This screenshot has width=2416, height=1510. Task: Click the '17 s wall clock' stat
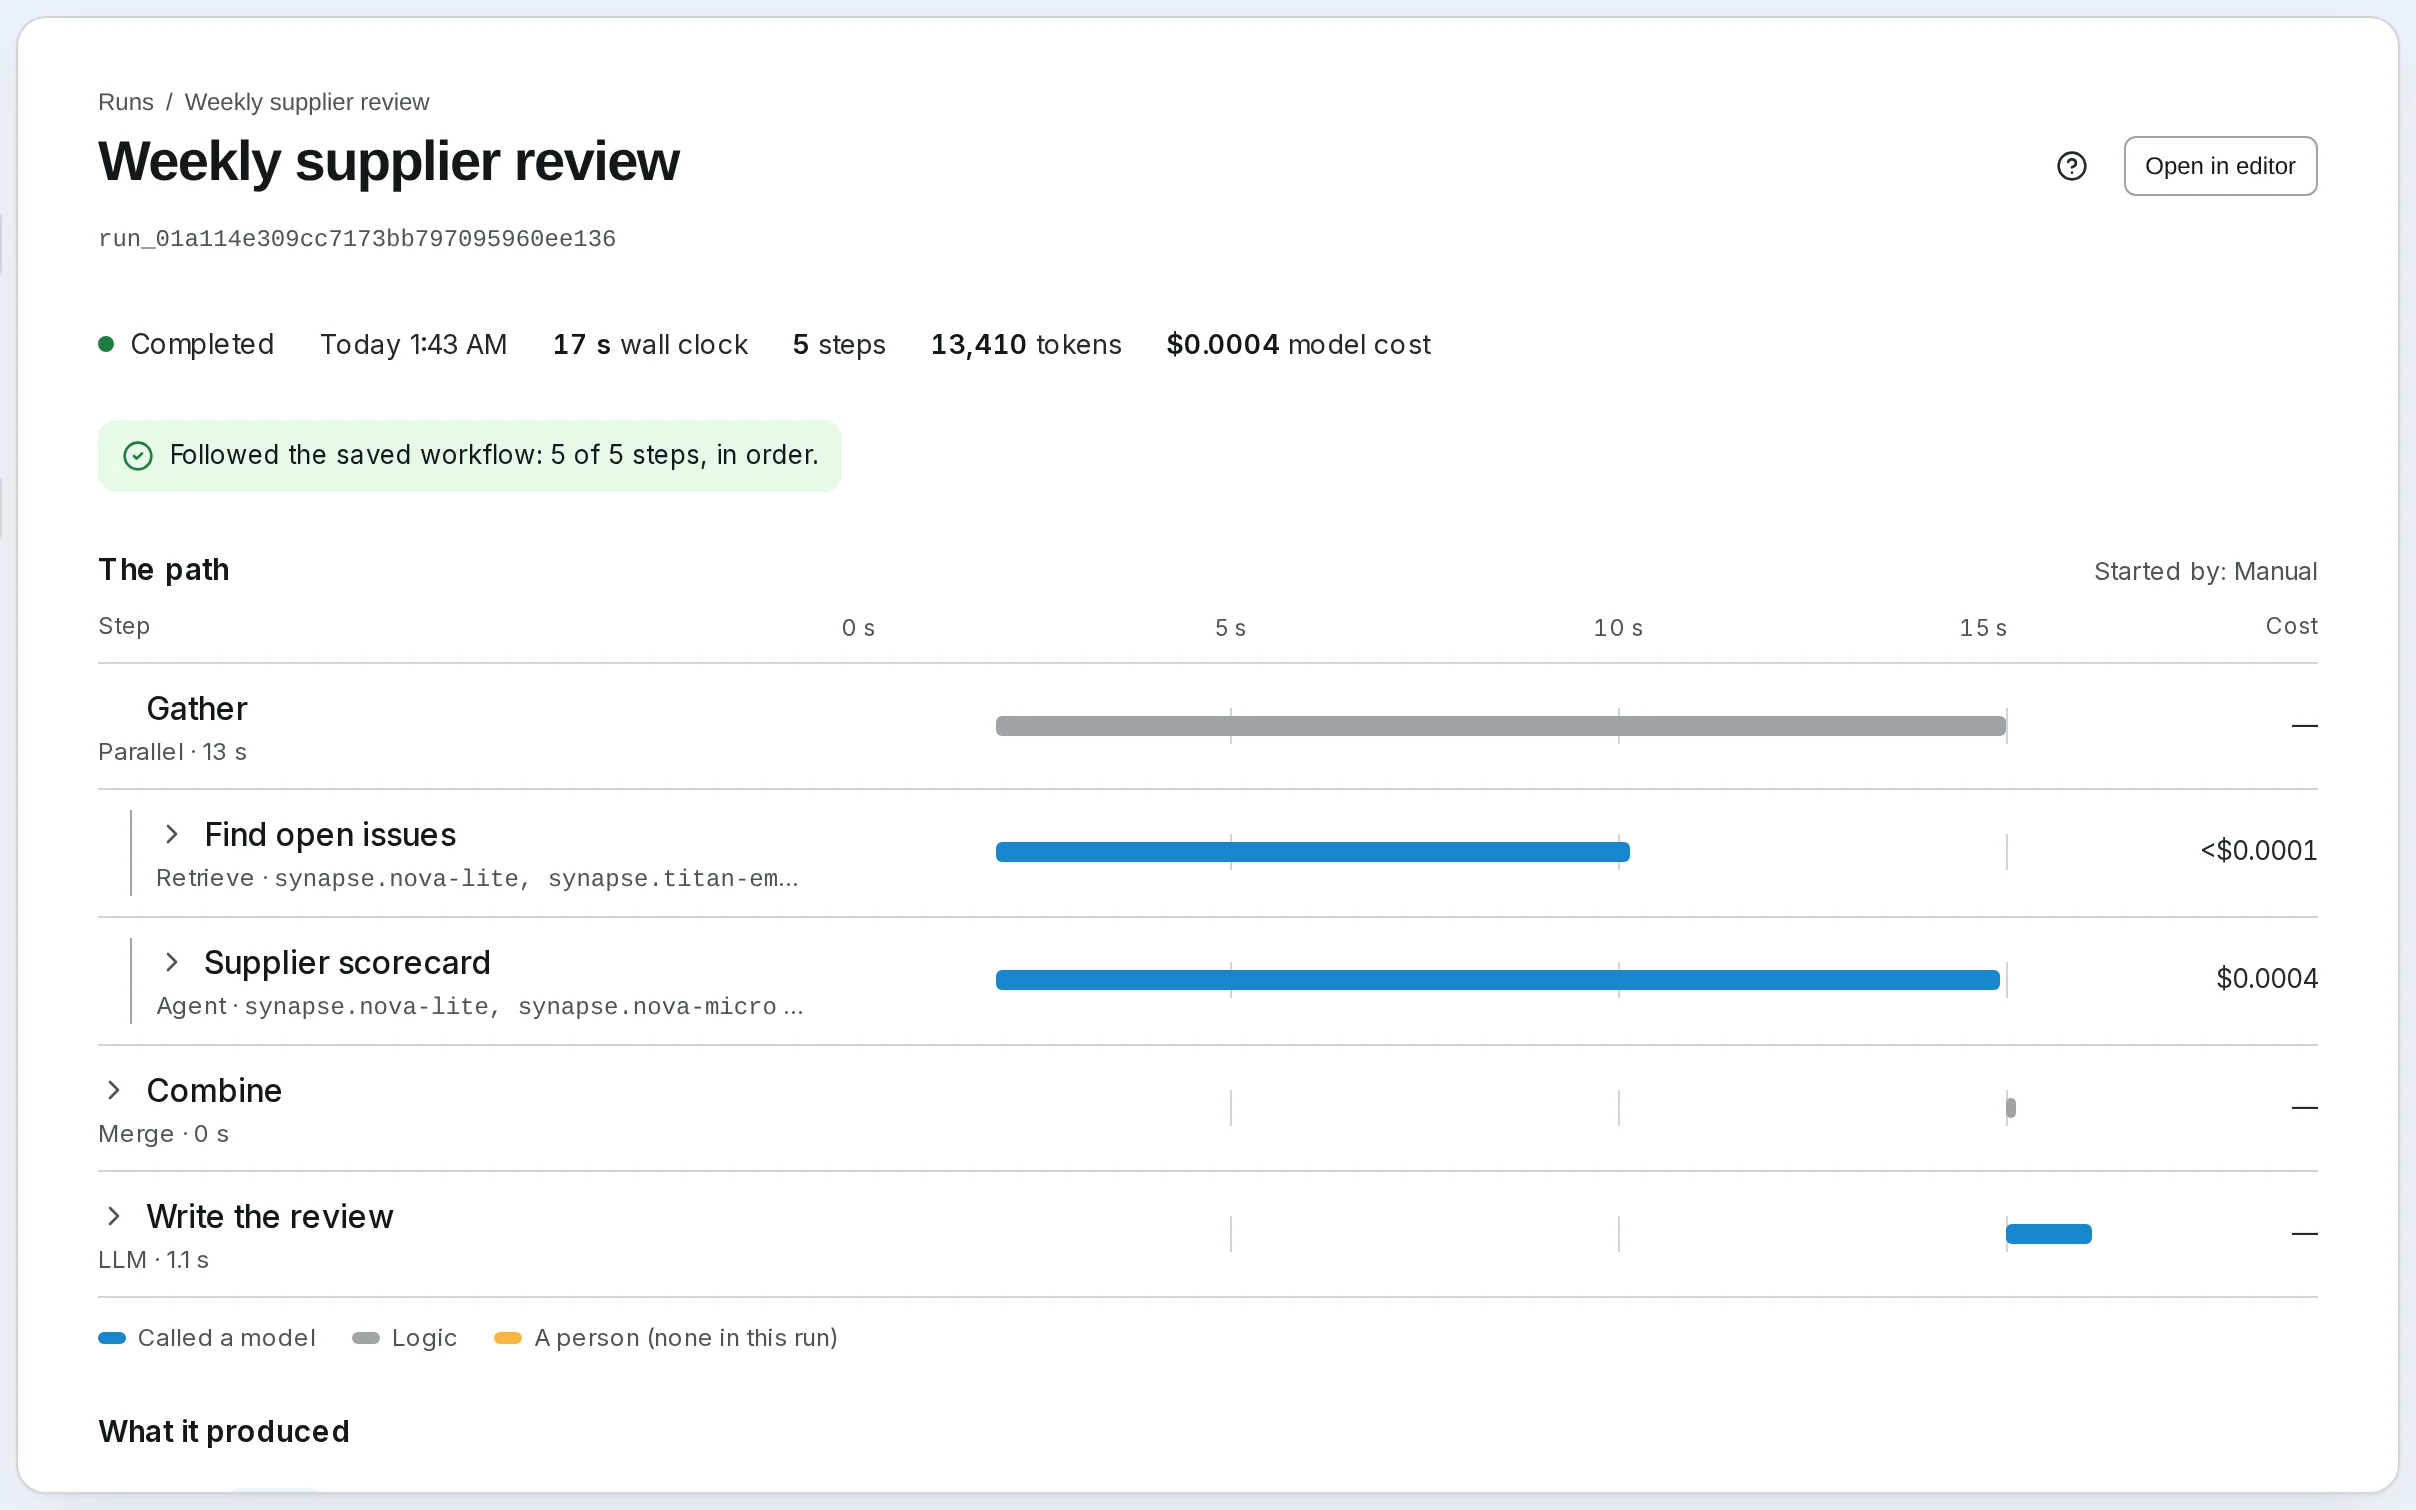(x=650, y=344)
